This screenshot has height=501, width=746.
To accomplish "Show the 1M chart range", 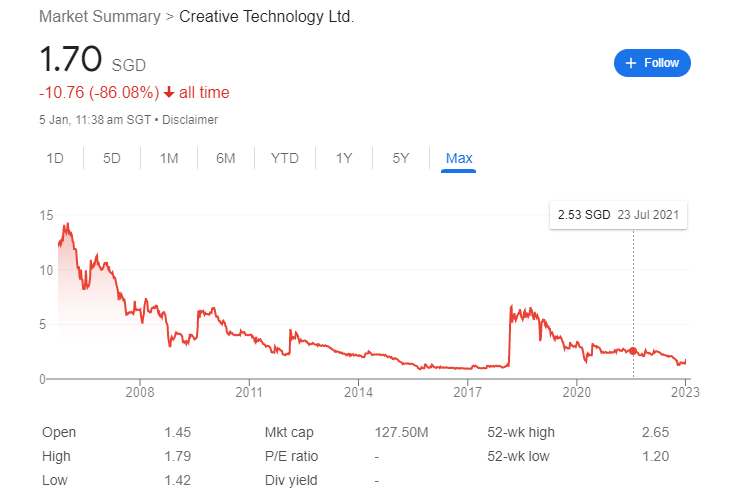I will [x=169, y=158].
